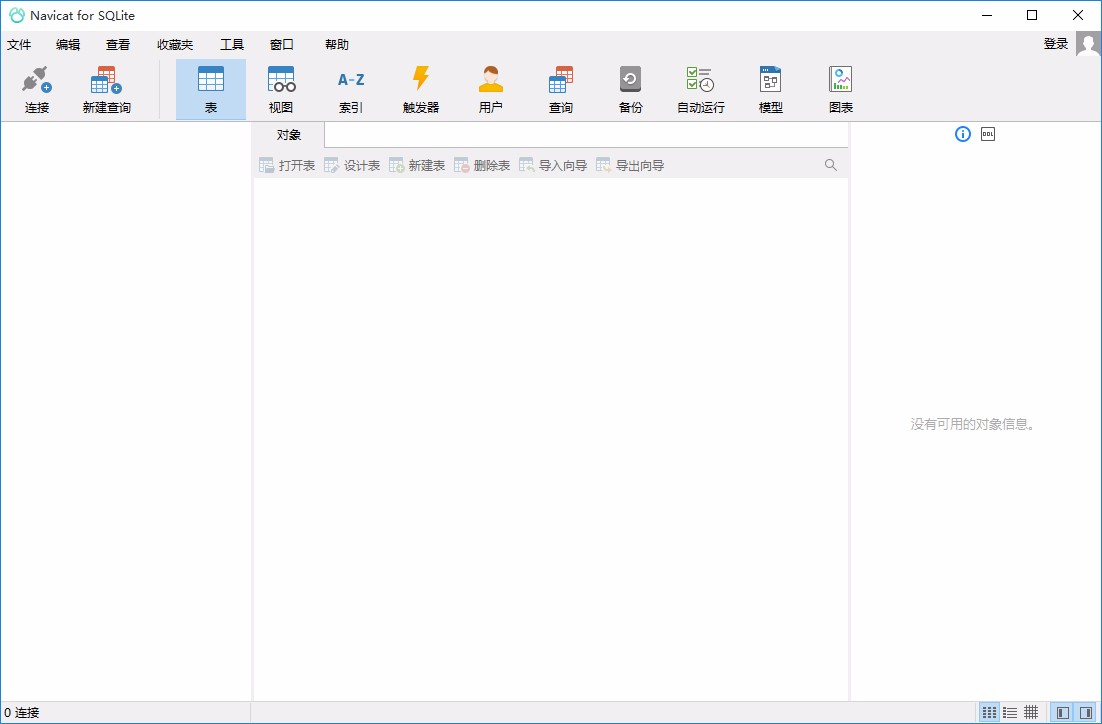Click the Navicat logo in title bar
1102x724 pixels.
[17, 15]
